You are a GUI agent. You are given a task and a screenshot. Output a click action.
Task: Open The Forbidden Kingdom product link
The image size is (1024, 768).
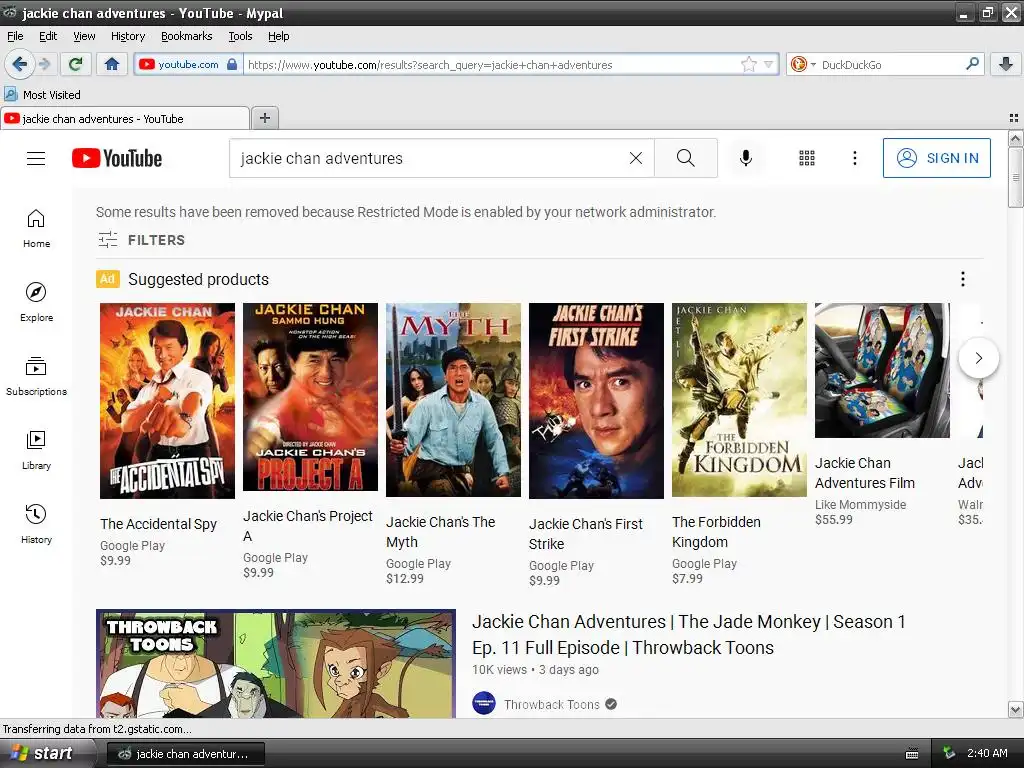[x=716, y=532]
